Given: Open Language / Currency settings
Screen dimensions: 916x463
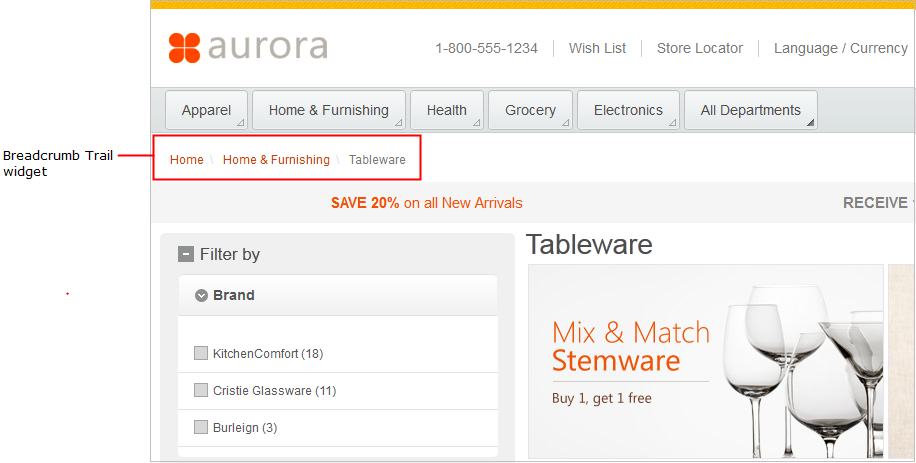Looking at the screenshot, I should (x=841, y=48).
